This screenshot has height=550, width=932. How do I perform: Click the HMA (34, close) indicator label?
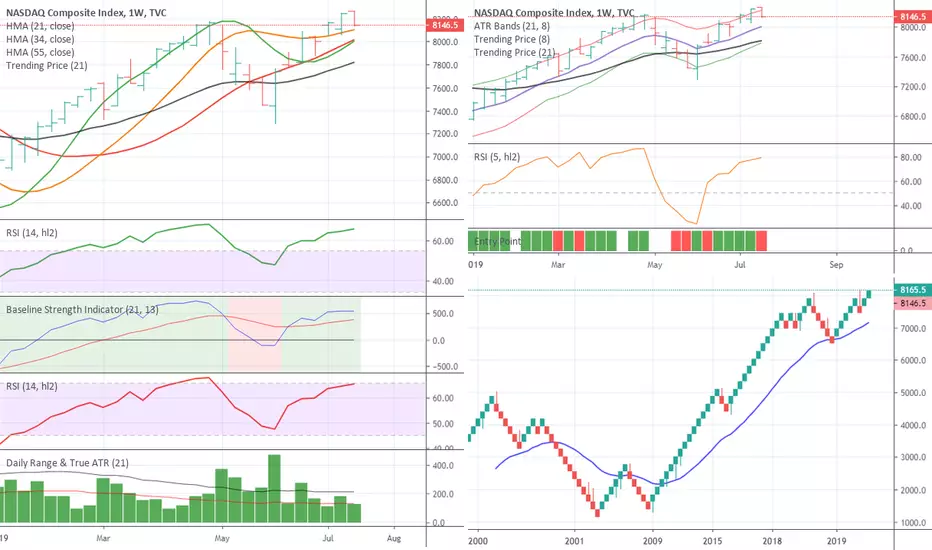point(40,39)
